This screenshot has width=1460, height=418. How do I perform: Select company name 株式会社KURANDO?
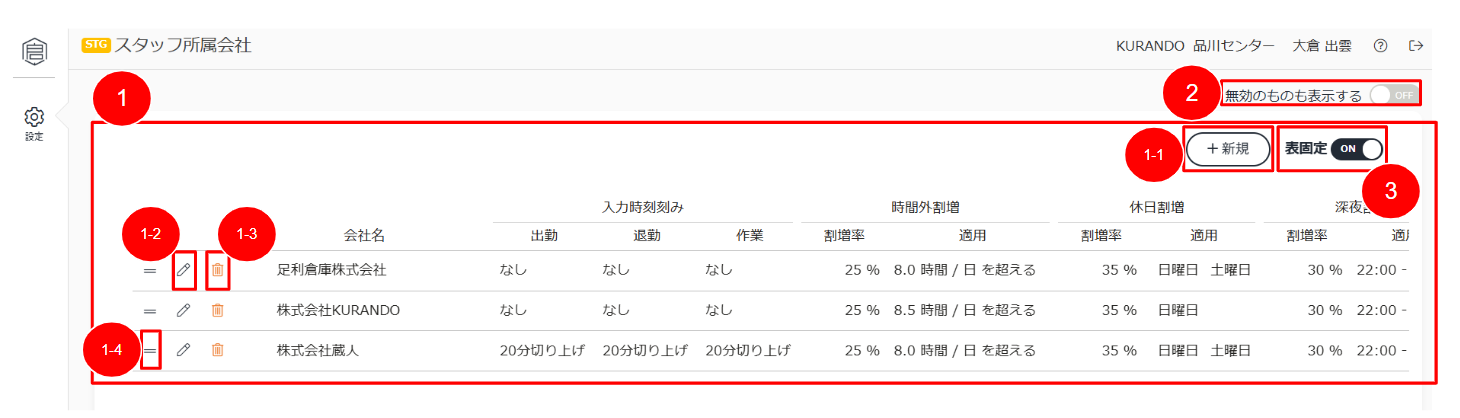pos(338,310)
